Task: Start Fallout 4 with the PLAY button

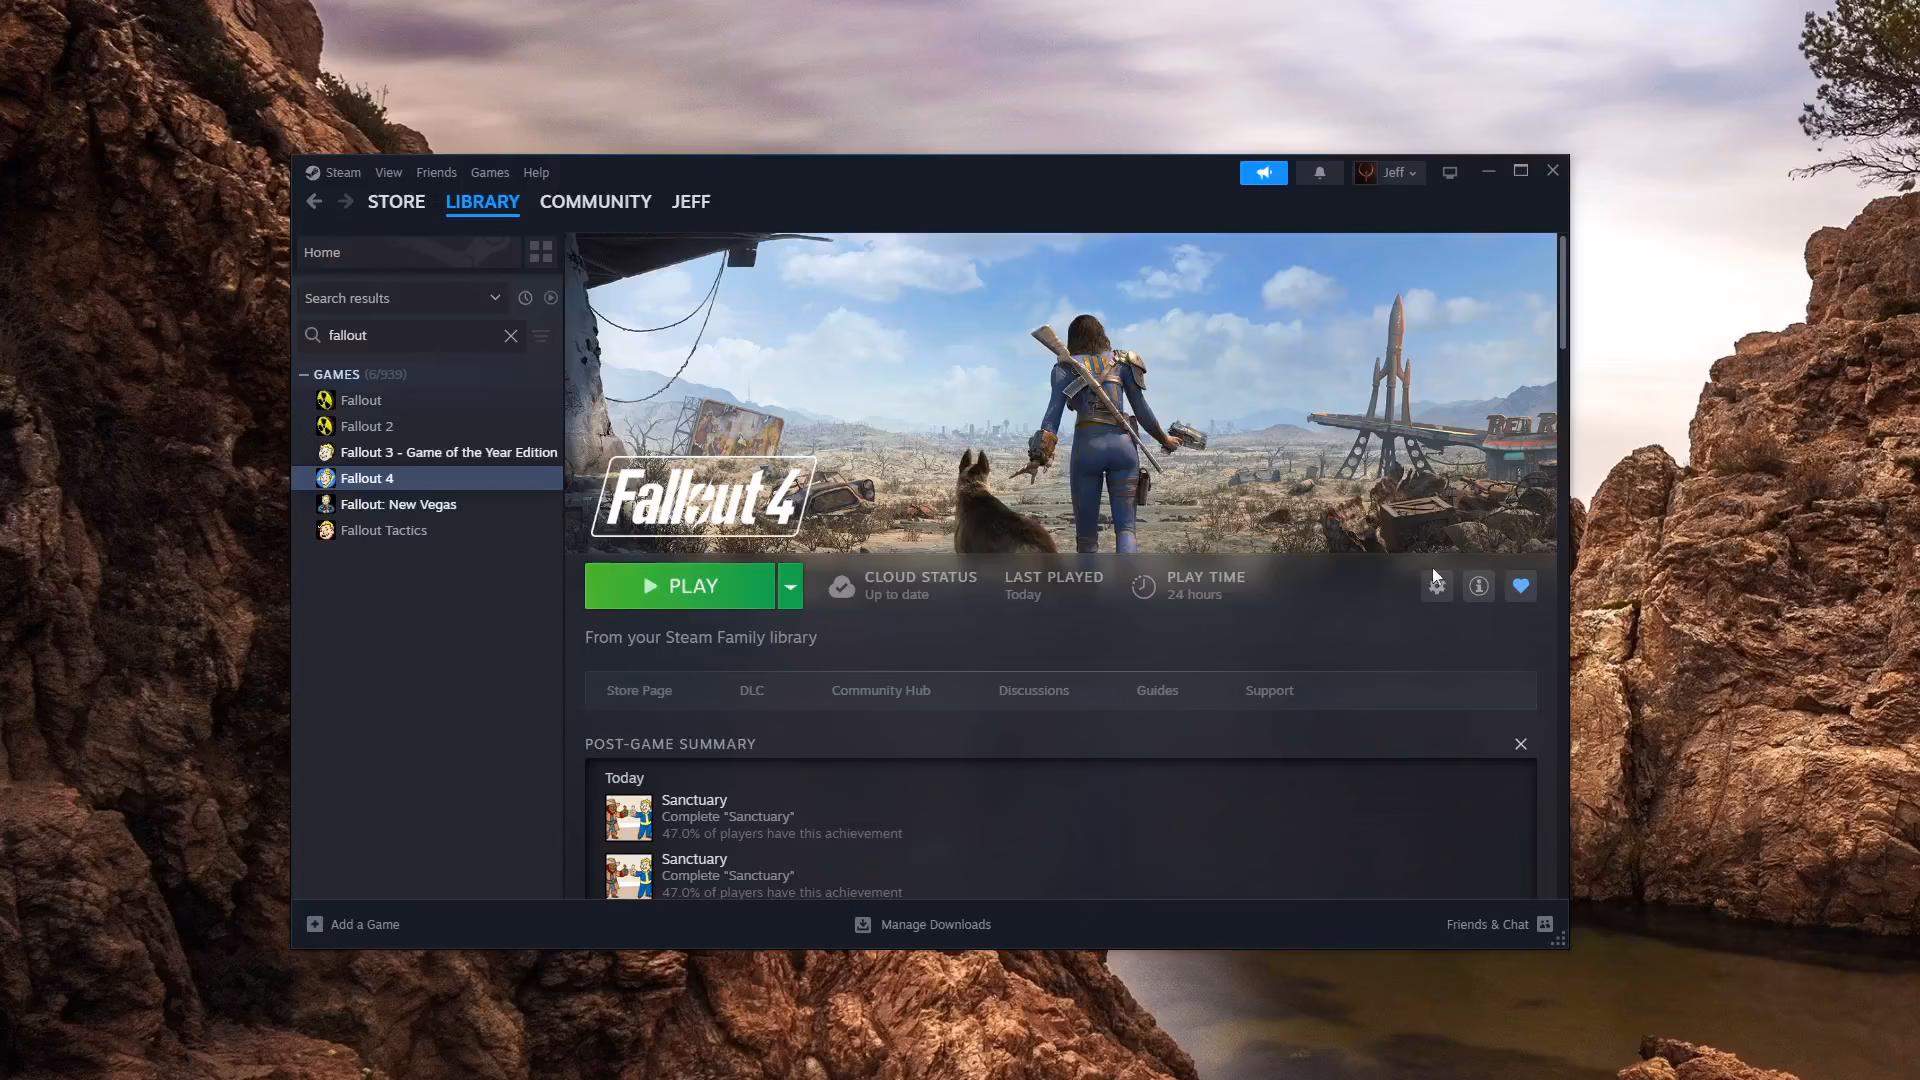Action: (x=680, y=587)
